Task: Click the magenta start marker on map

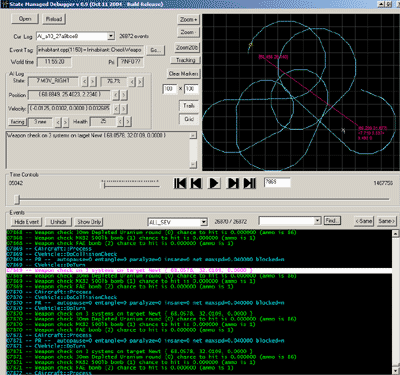Action: [273, 57]
